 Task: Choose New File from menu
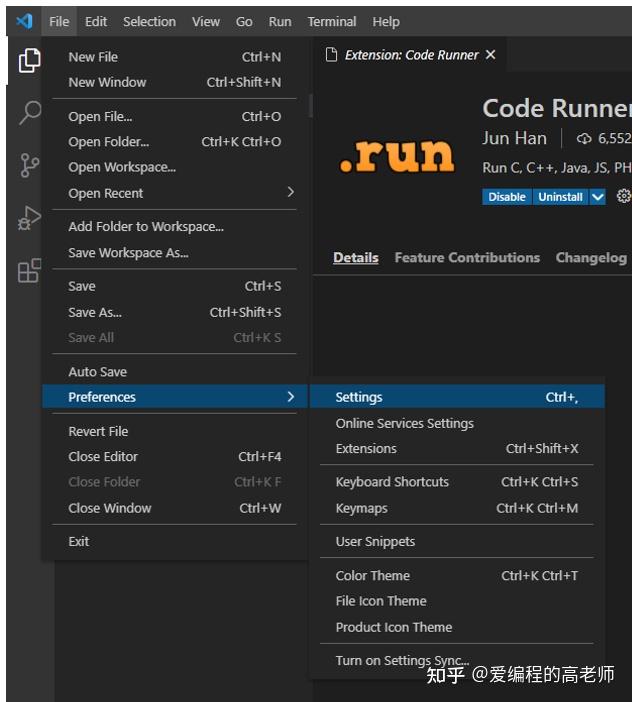pos(175,57)
